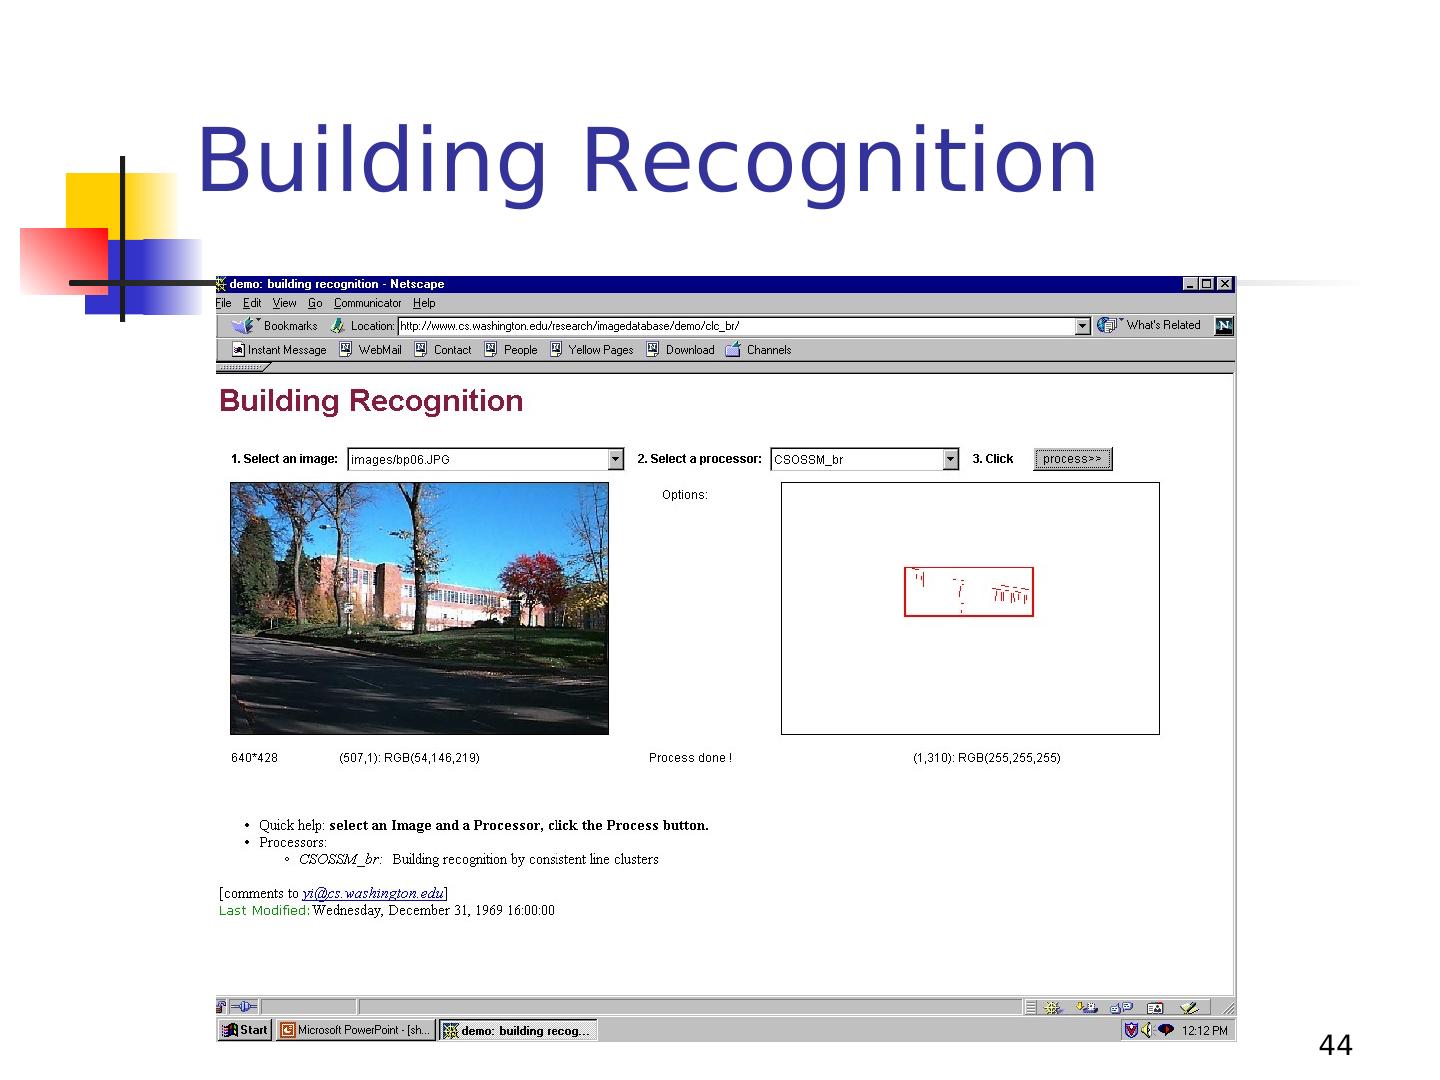Open the Contact personal toolbar shortcut

443,350
